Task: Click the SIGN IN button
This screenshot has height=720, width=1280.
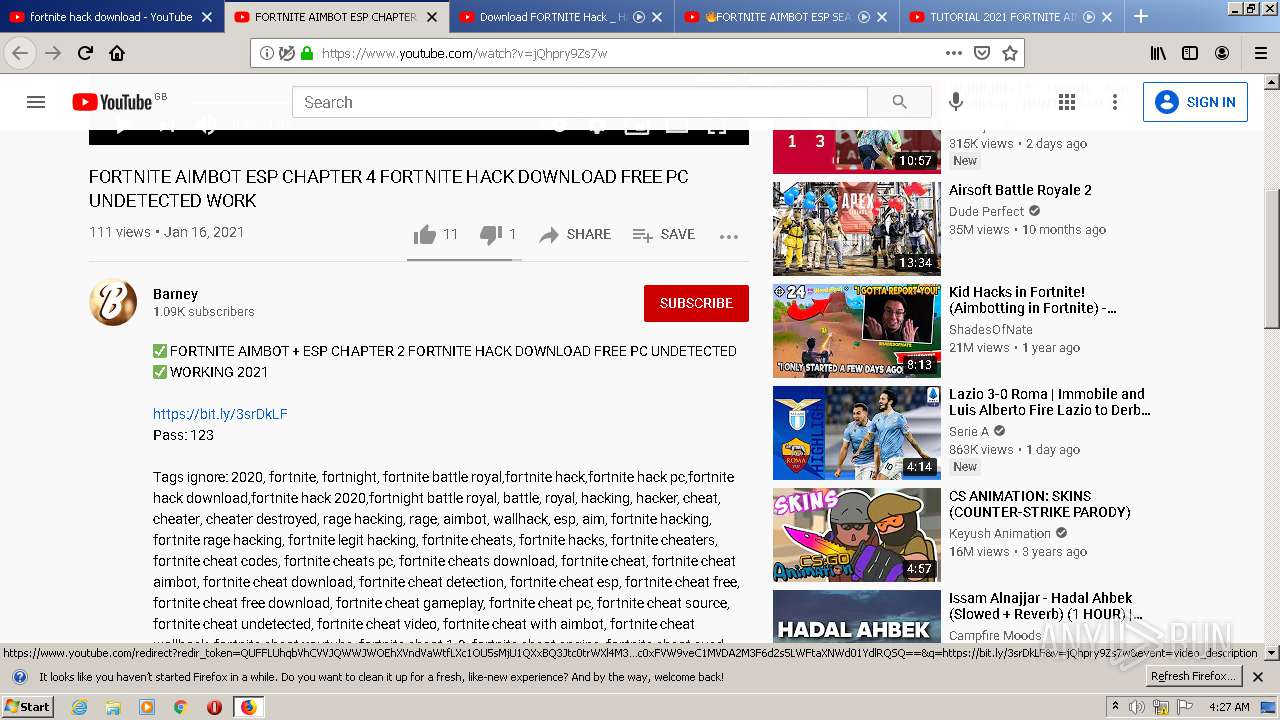Action: point(1195,102)
